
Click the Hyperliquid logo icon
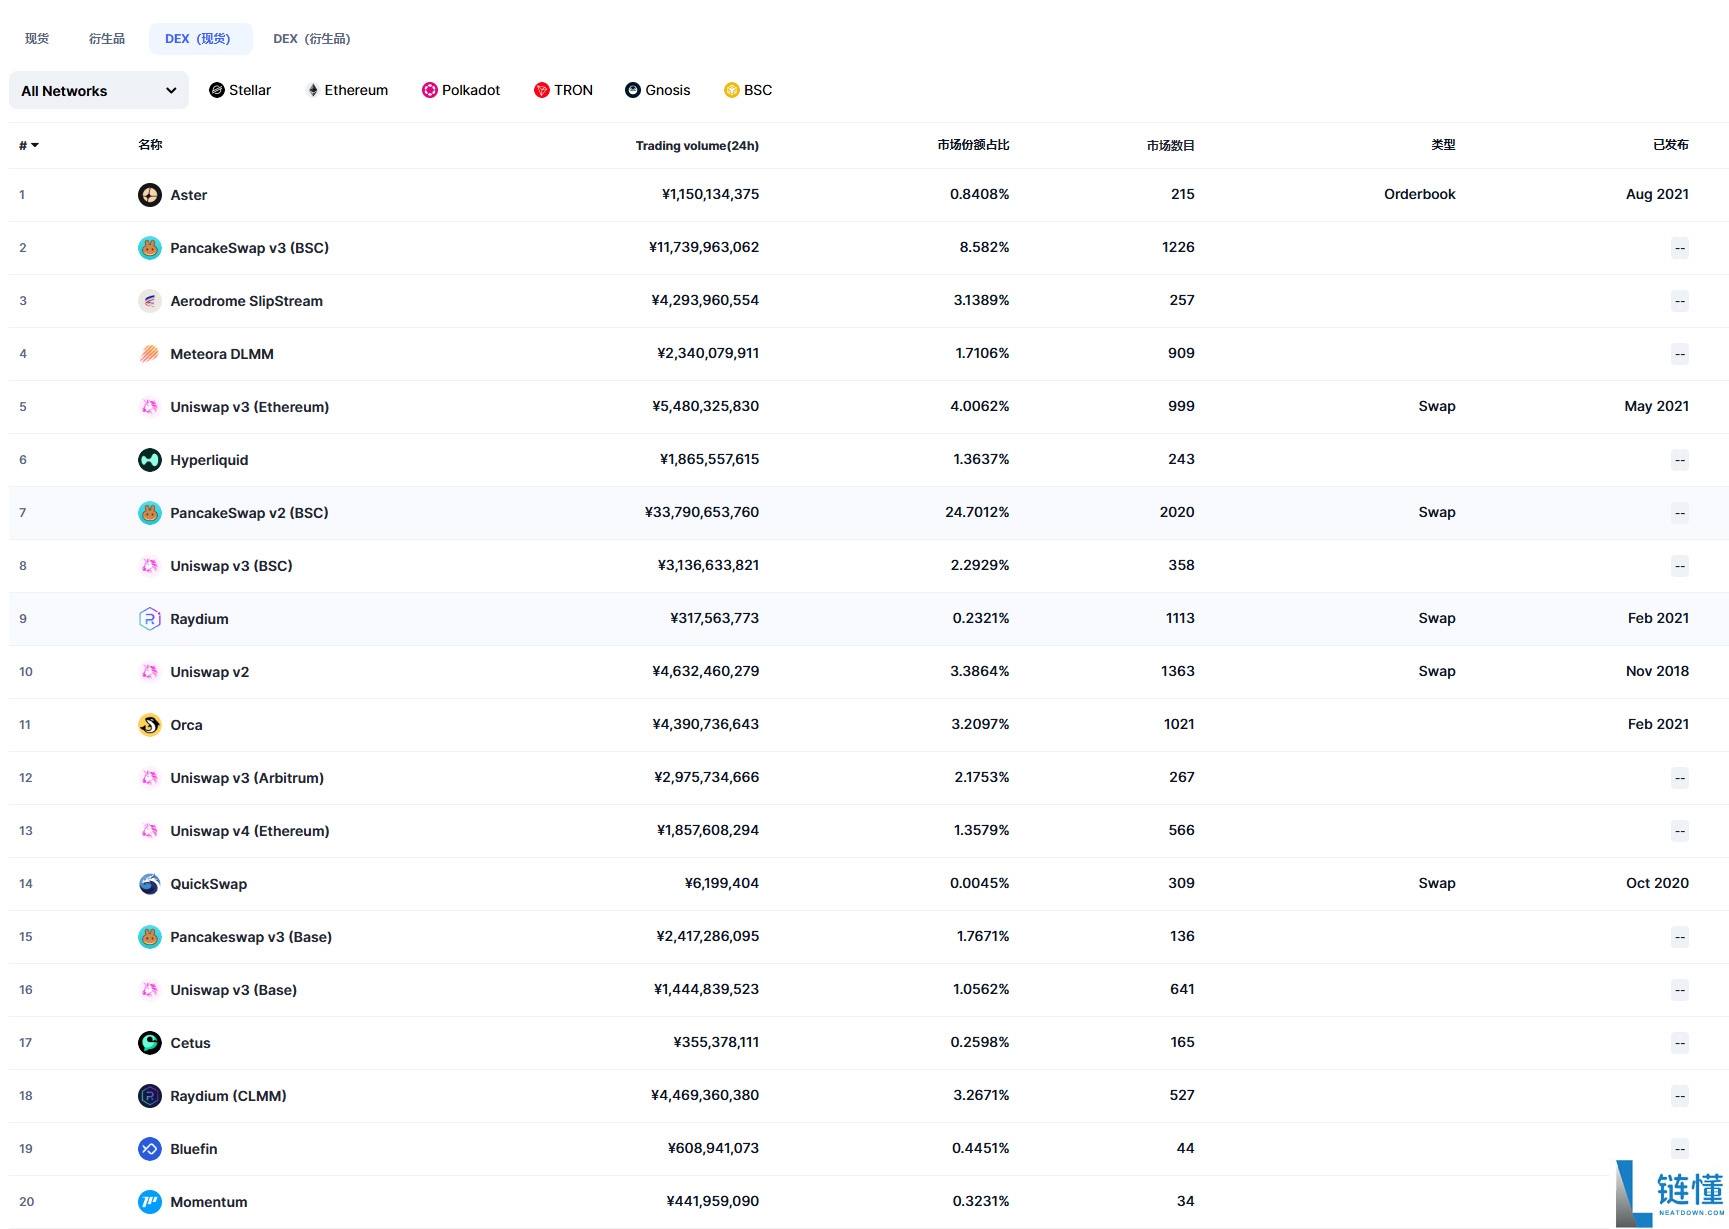[x=149, y=460]
